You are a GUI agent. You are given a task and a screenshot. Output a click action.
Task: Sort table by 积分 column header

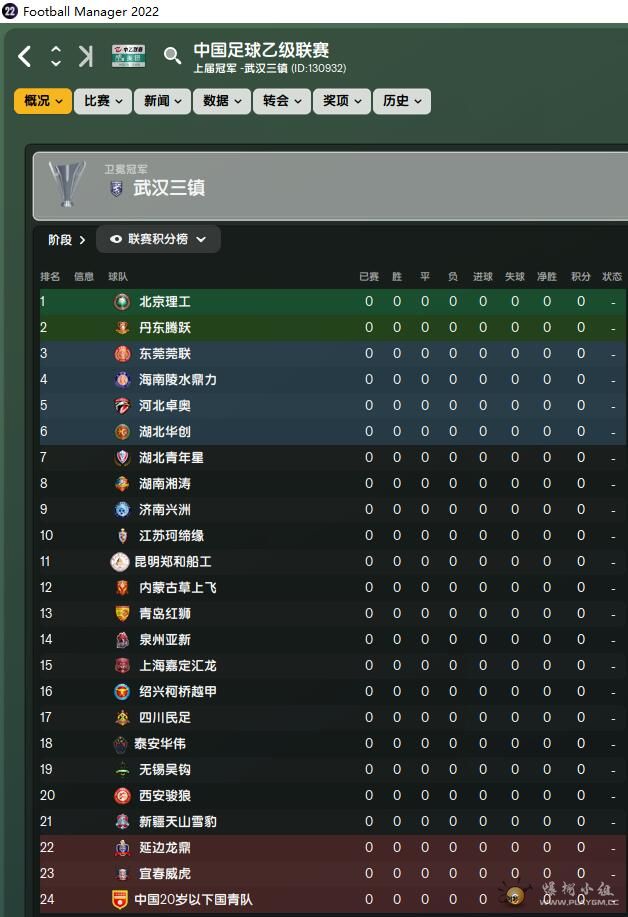pyautogui.click(x=581, y=277)
